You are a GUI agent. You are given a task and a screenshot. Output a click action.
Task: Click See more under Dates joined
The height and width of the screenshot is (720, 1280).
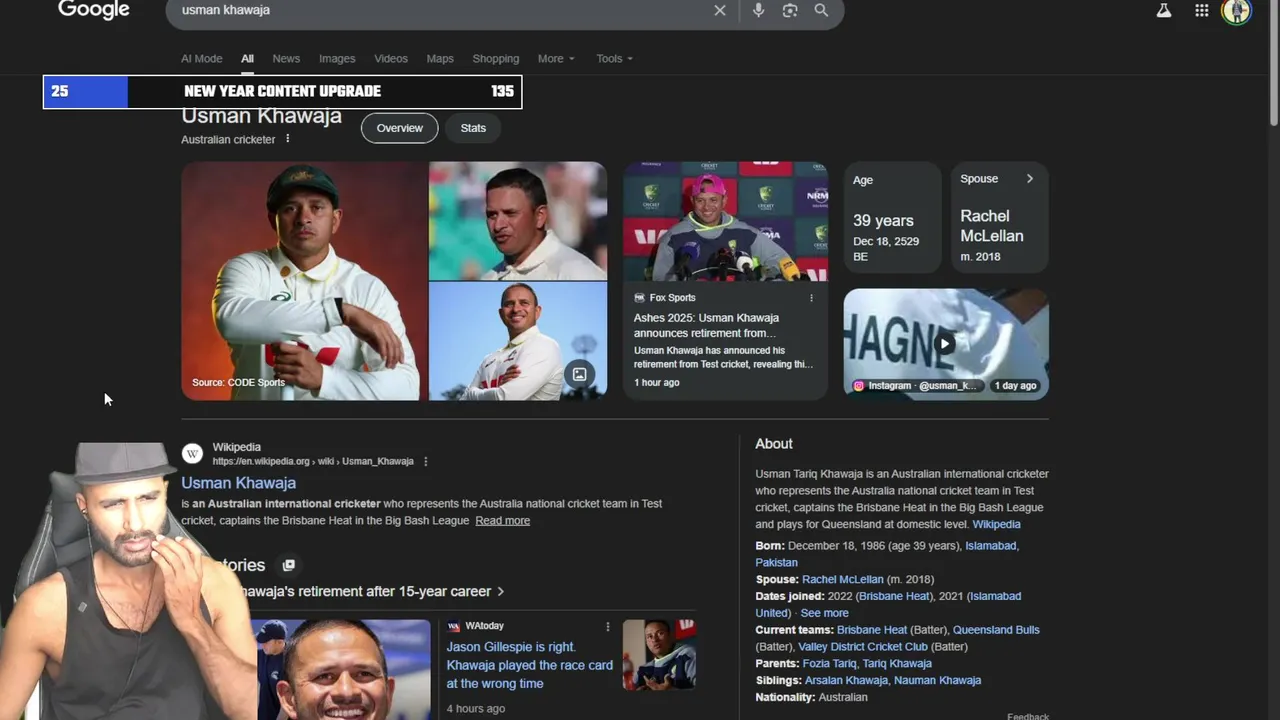824,614
